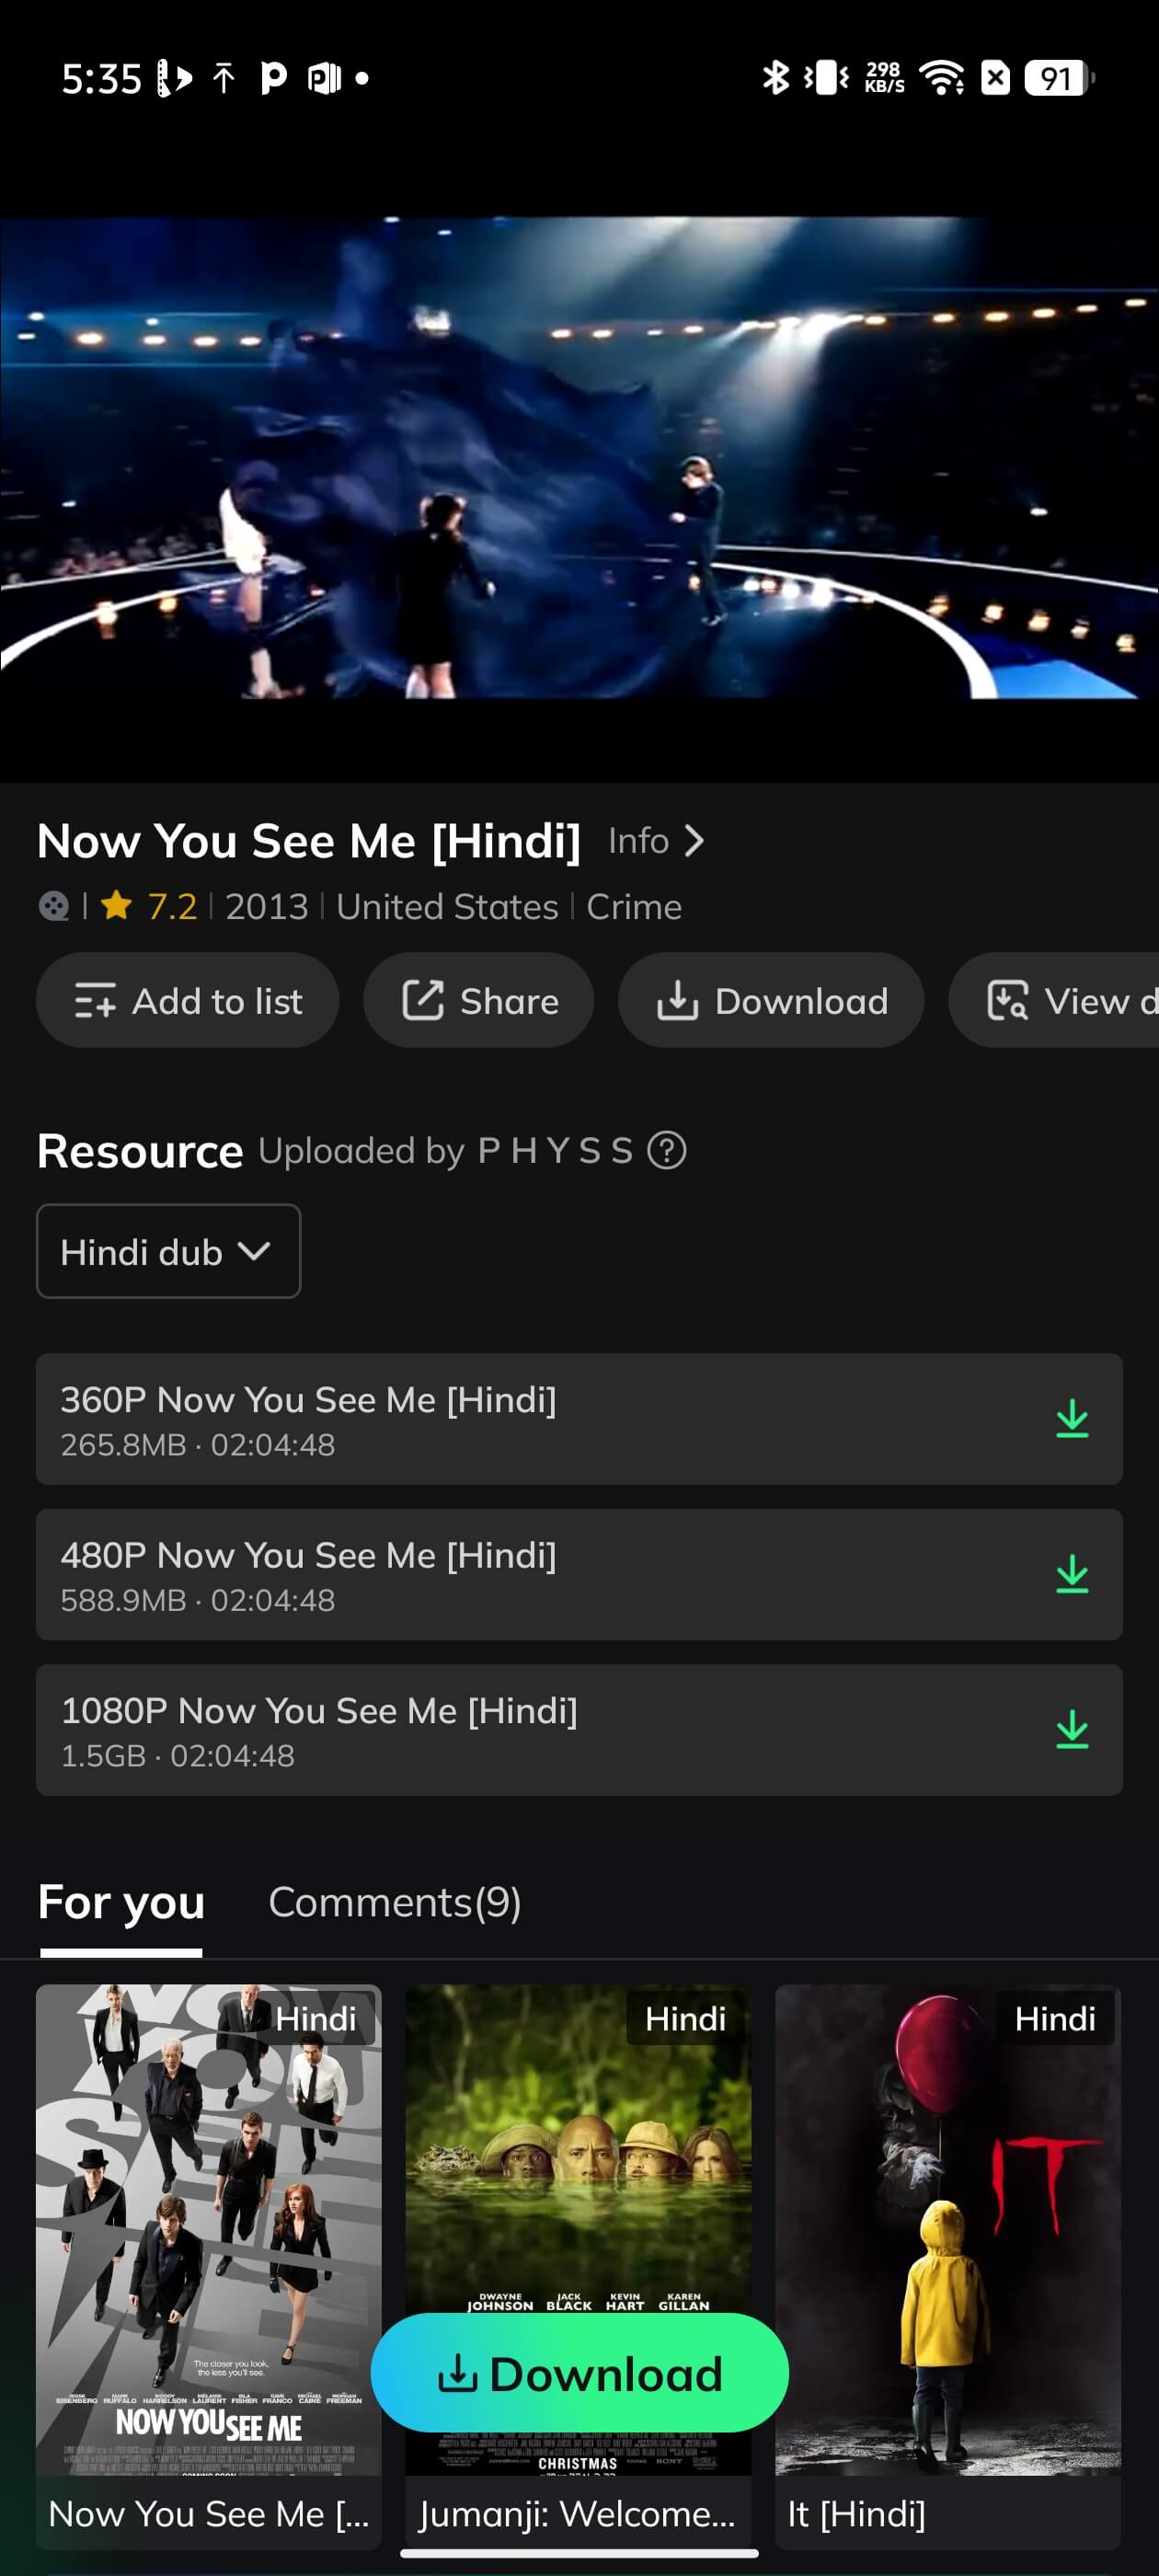Tap the Bluetooth icon in the status bar
Screen dimensions: 1159x2576
point(775,77)
